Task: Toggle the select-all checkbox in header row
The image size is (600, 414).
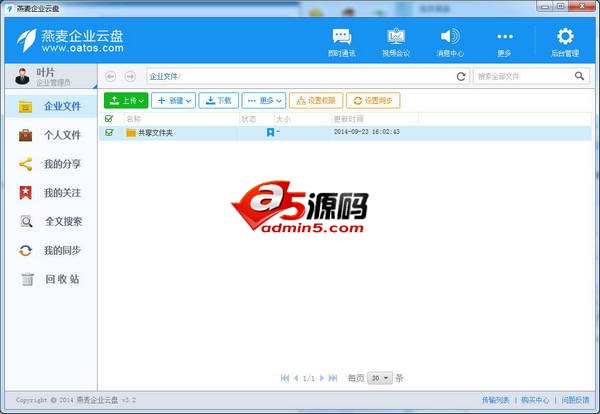Action: (x=109, y=119)
